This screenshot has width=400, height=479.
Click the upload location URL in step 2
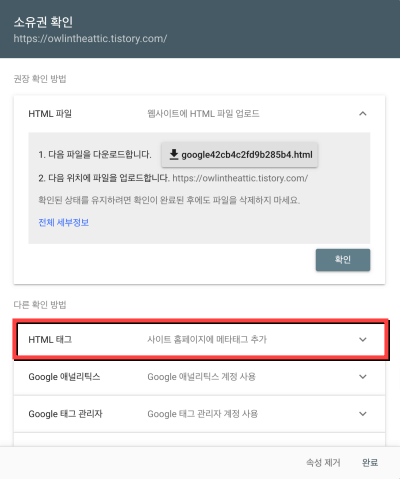click(x=240, y=178)
